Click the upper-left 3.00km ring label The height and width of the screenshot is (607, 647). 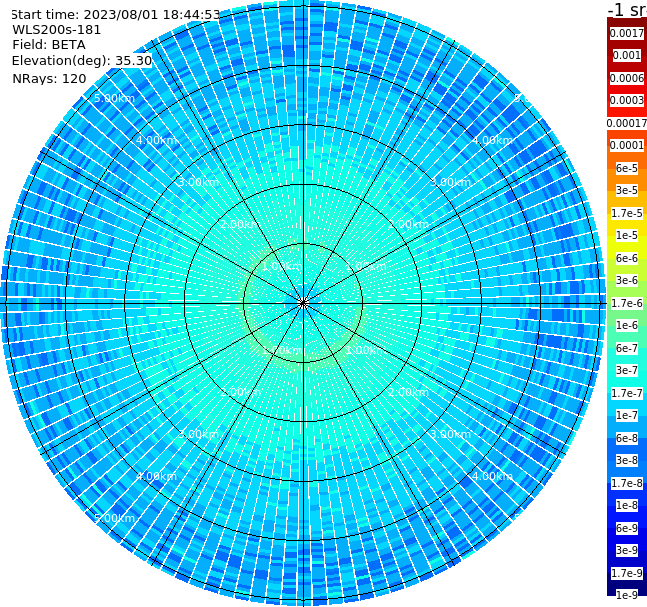click(x=198, y=182)
